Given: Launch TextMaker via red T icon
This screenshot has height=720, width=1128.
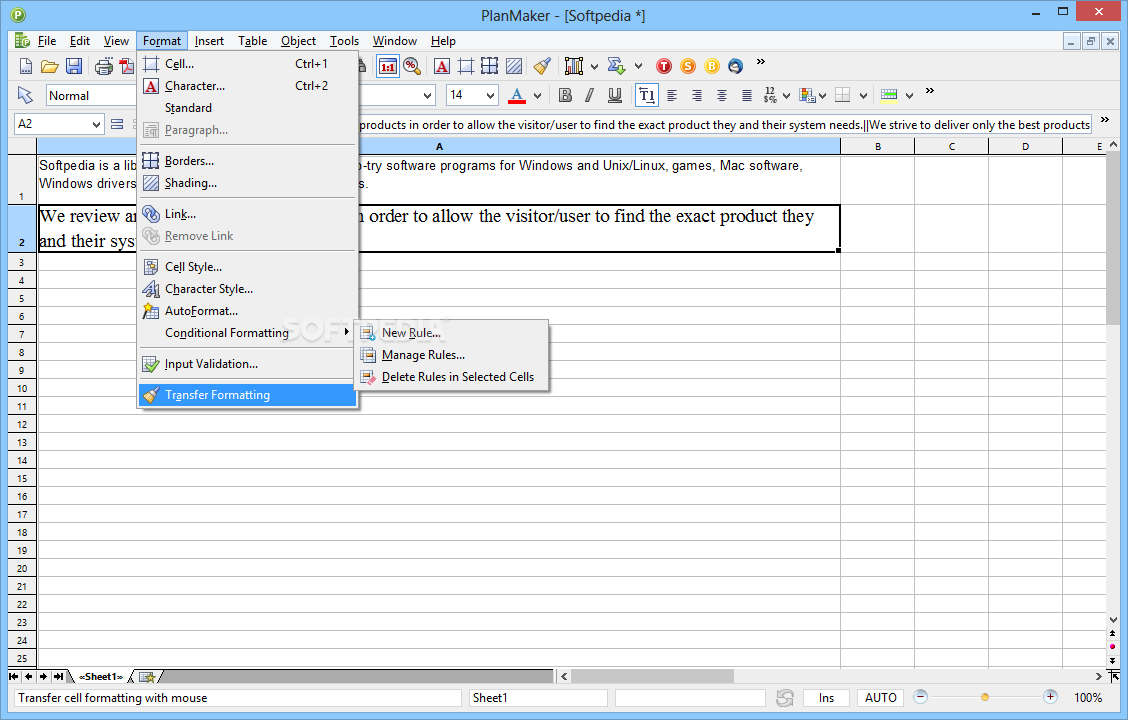Looking at the screenshot, I should 664,67.
